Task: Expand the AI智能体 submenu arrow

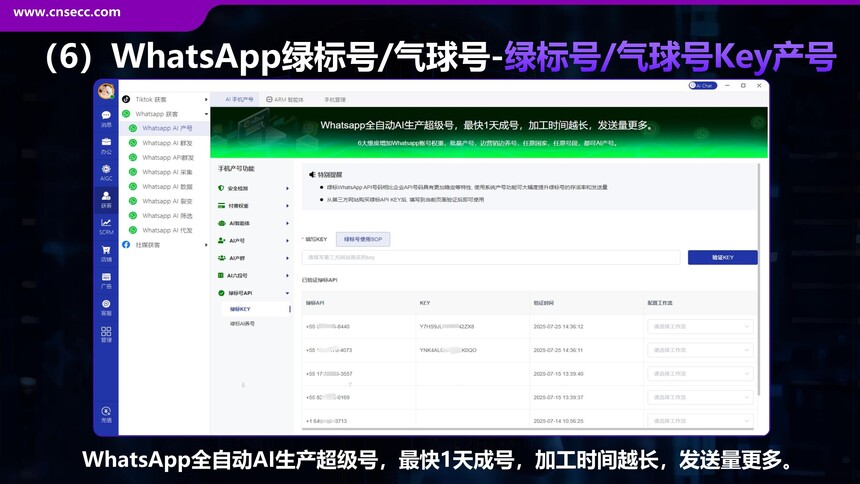Action: [x=287, y=223]
